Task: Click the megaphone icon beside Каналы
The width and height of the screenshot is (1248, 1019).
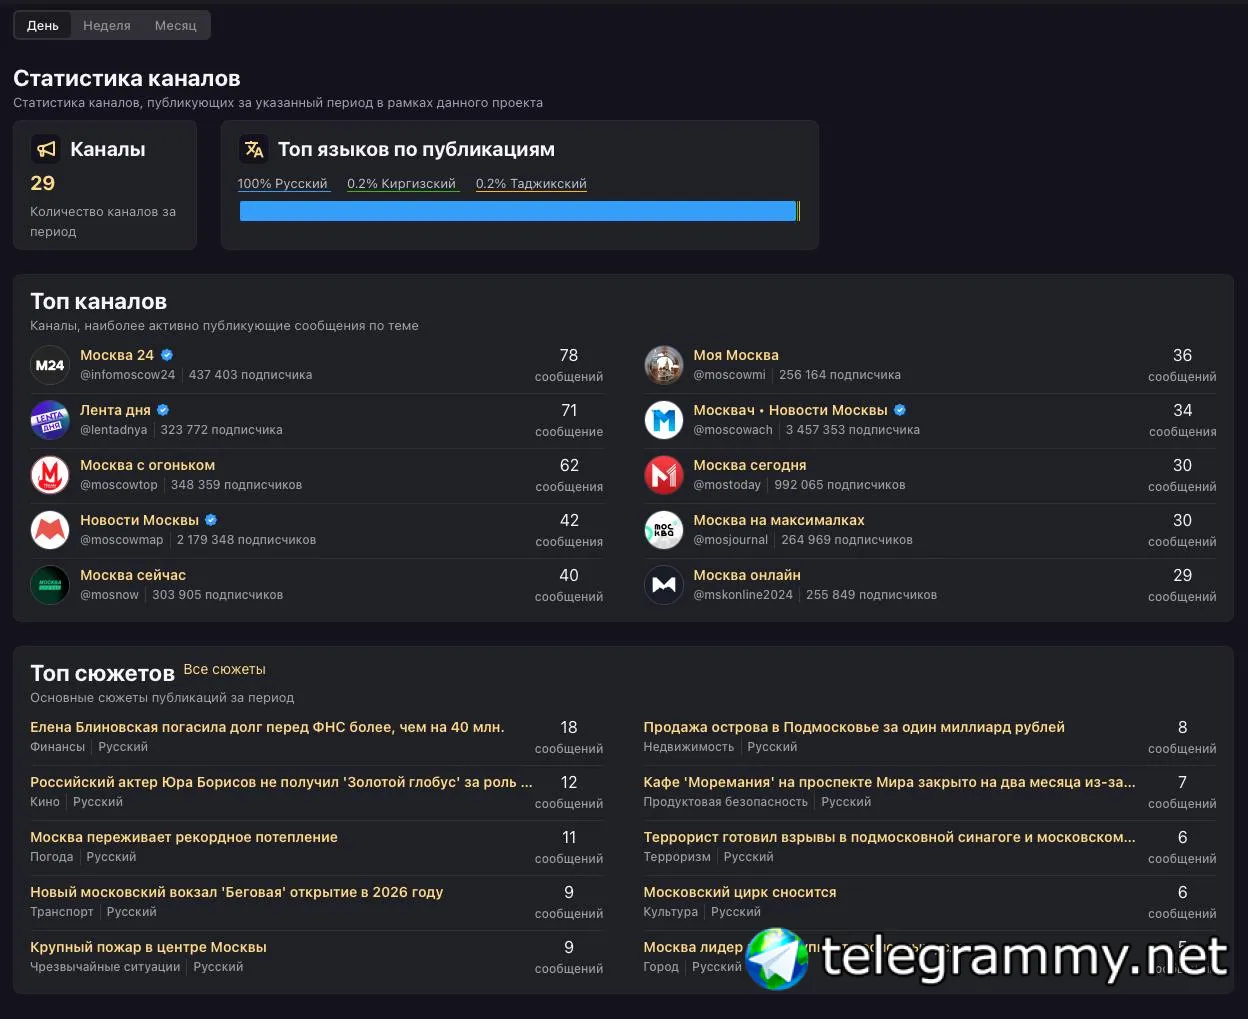Action: click(x=46, y=149)
